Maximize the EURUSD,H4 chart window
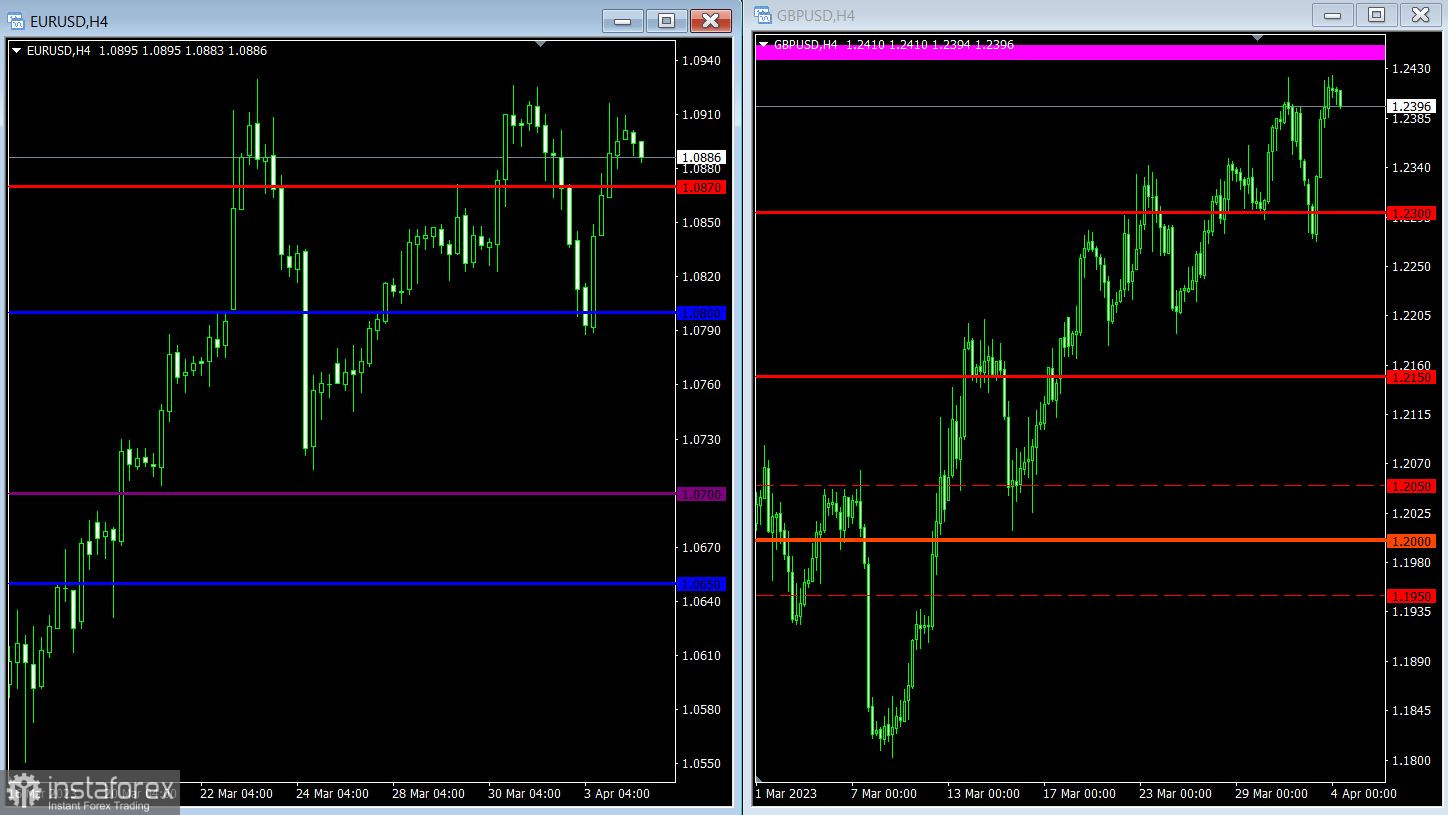This screenshot has height=815, width=1448. [666, 21]
